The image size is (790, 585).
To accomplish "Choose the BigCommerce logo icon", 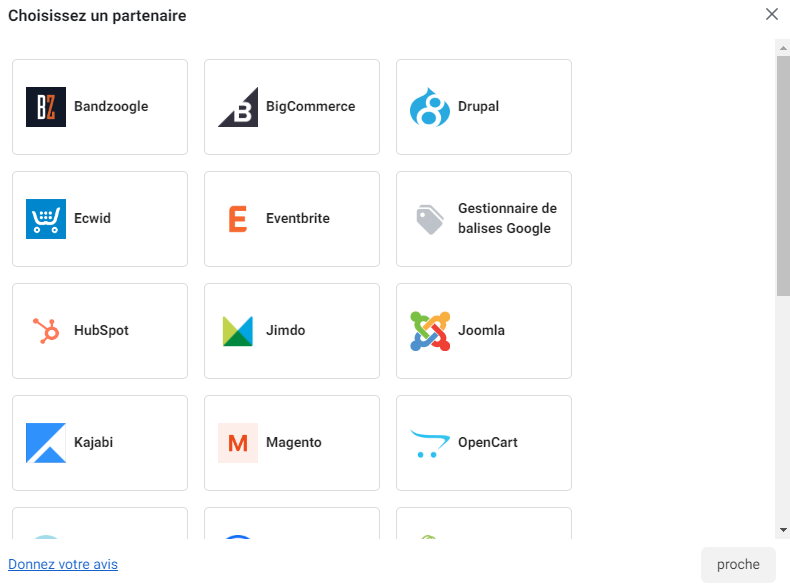I will coord(238,107).
